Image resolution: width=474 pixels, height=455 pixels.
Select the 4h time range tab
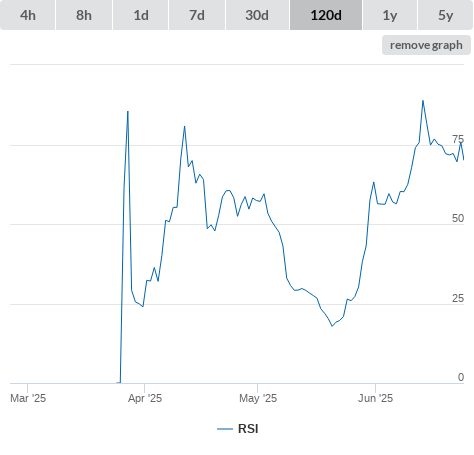[28, 15]
